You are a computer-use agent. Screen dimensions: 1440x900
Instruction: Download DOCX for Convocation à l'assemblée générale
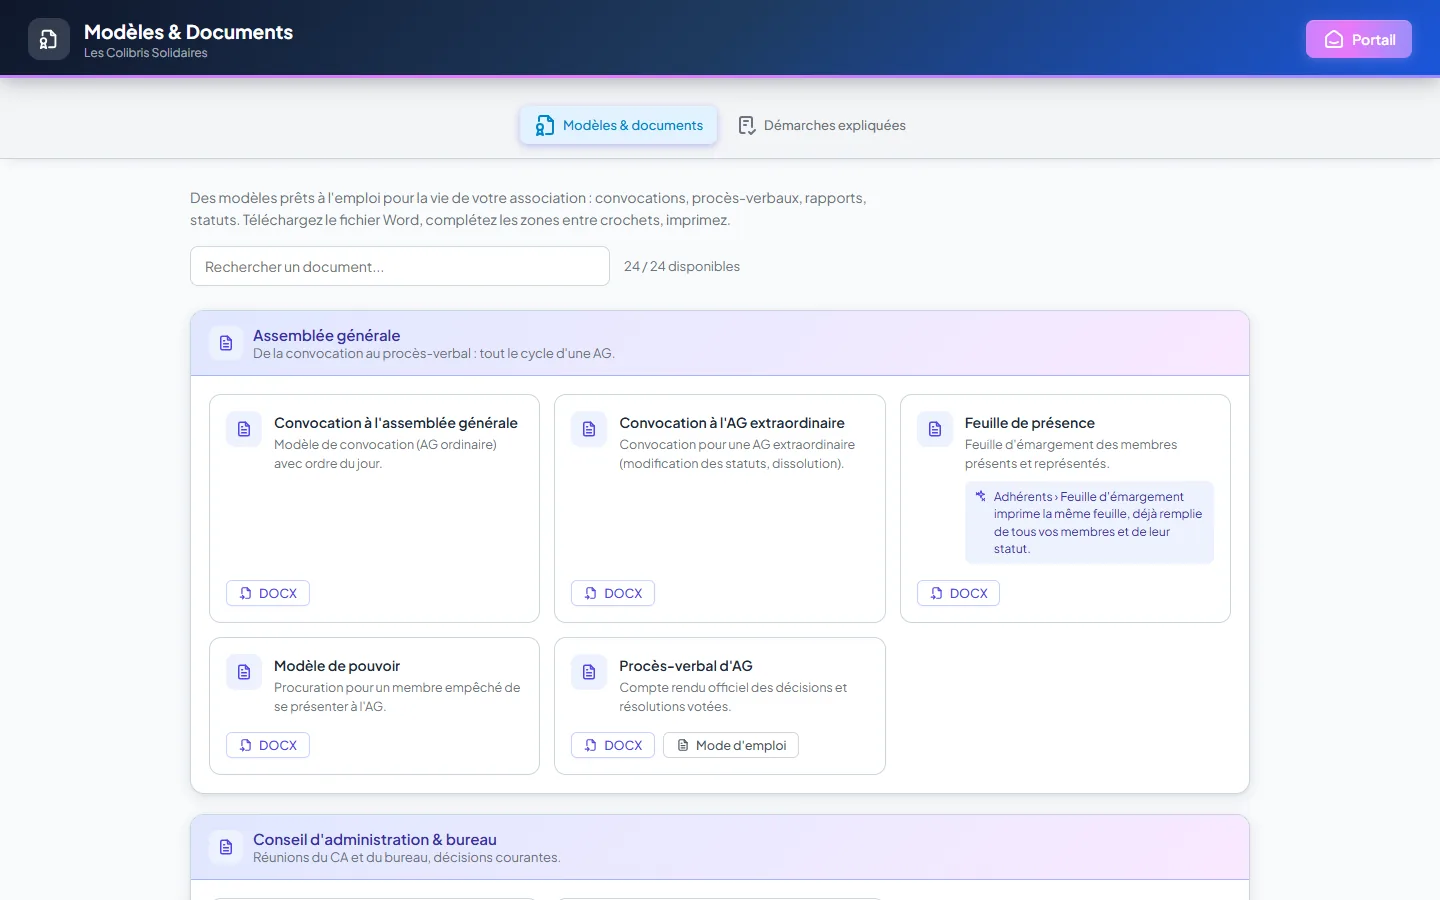[x=268, y=593]
